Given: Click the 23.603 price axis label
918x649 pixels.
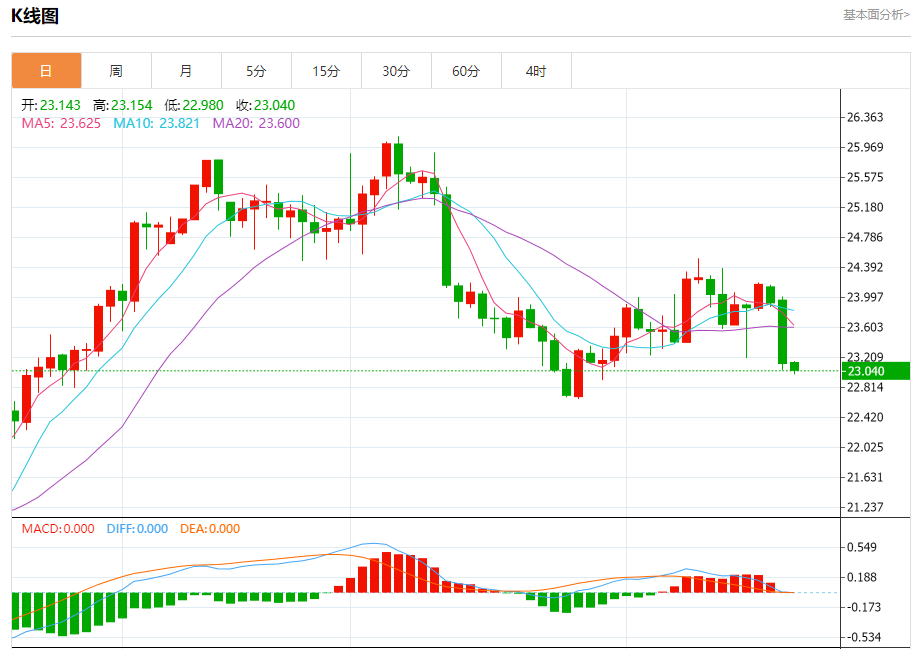Looking at the screenshot, I should click(865, 327).
